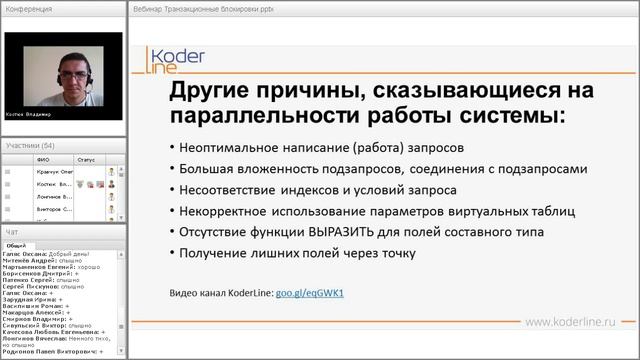The image size is (640, 360).
Task: Click chat message from Сивульский Виктор
Action: click(x=47, y=326)
